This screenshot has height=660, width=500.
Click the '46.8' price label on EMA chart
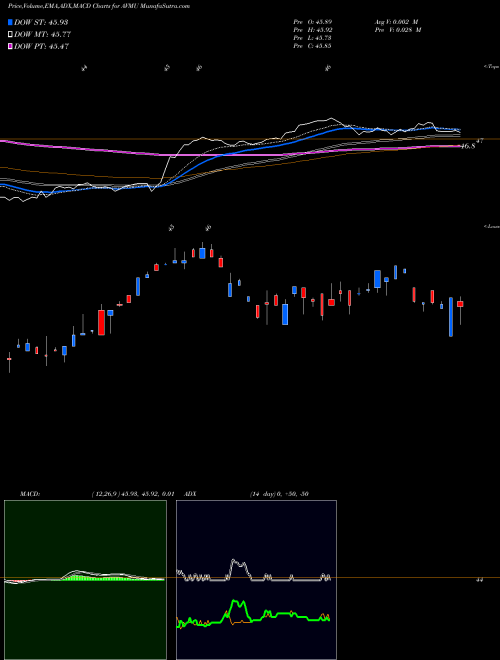(x=468, y=146)
